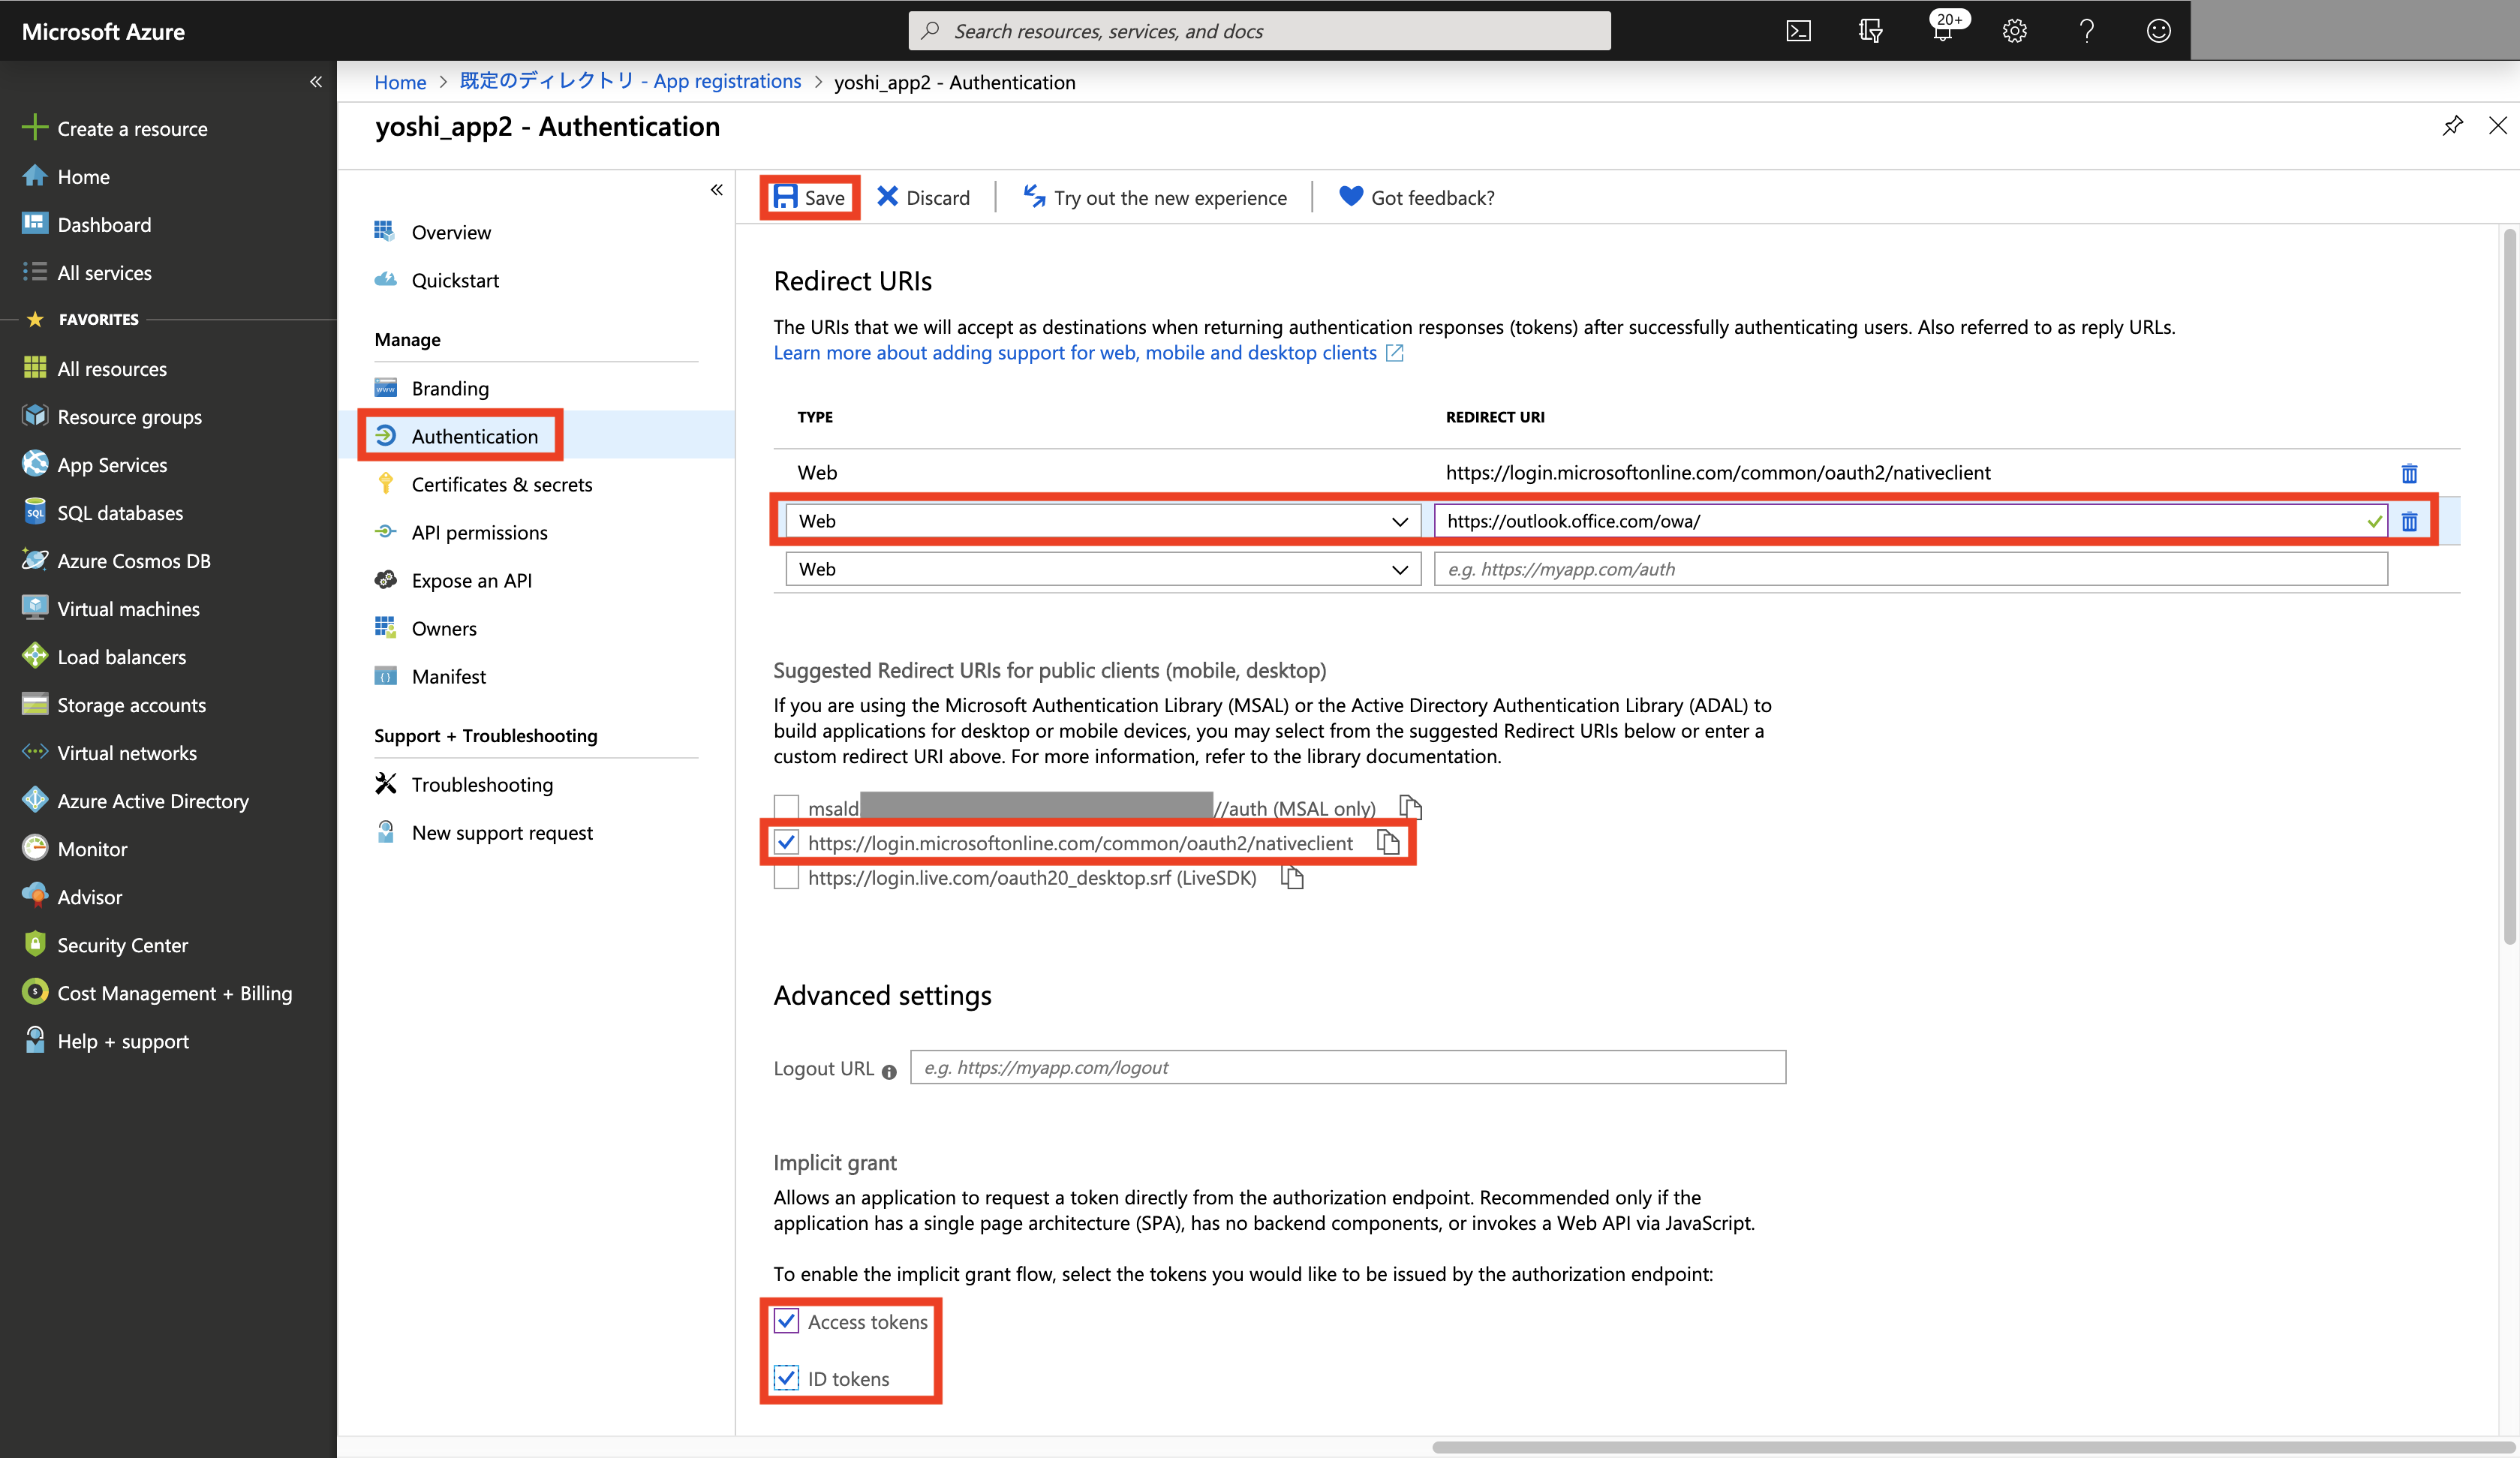
Task: Collapse the app registration menu panel
Action: tap(716, 190)
